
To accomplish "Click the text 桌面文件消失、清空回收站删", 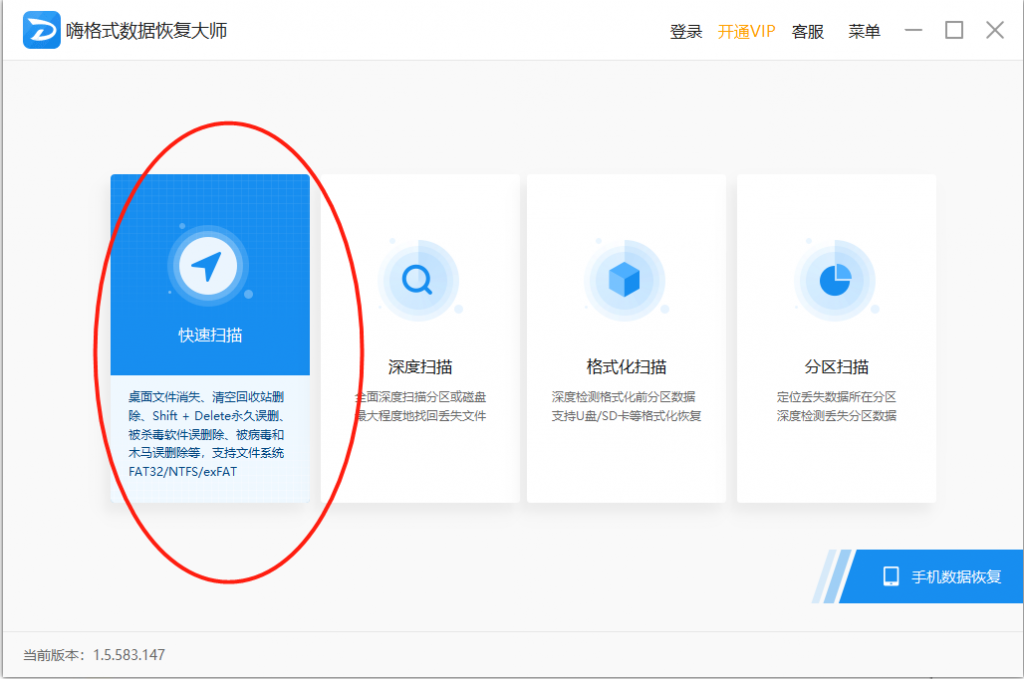I will pos(206,397).
